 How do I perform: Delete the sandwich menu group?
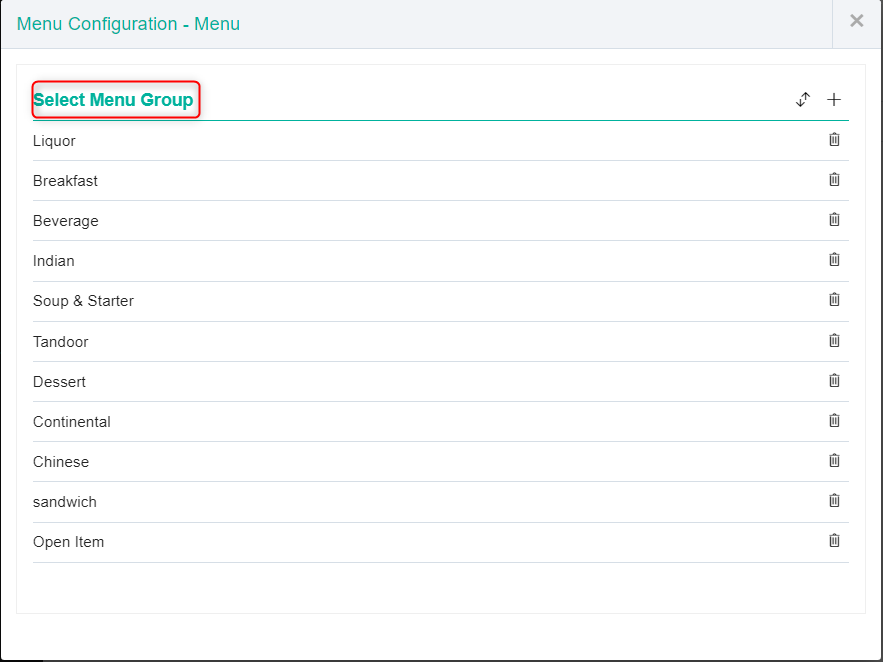835,500
